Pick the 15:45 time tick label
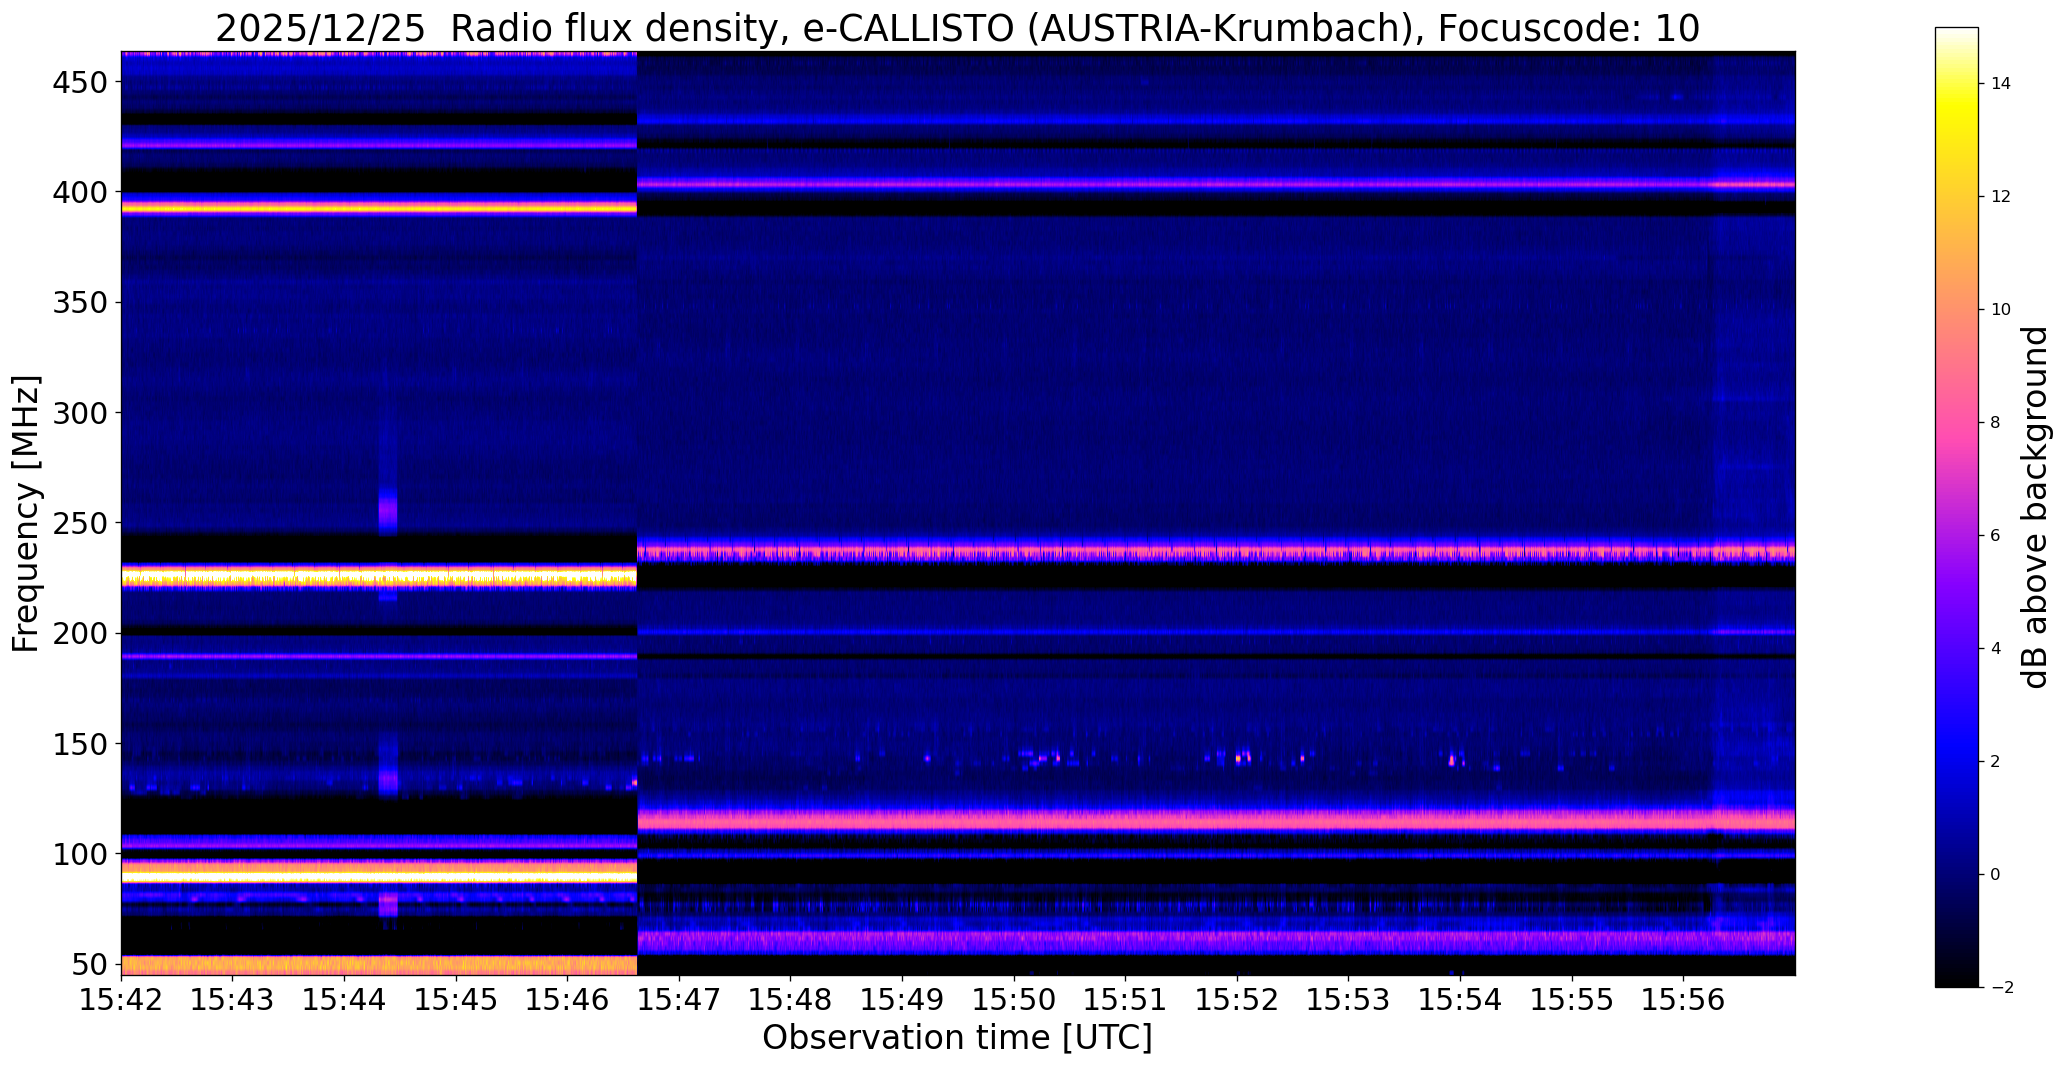This screenshot has width=2066, height=1067. tap(457, 1001)
